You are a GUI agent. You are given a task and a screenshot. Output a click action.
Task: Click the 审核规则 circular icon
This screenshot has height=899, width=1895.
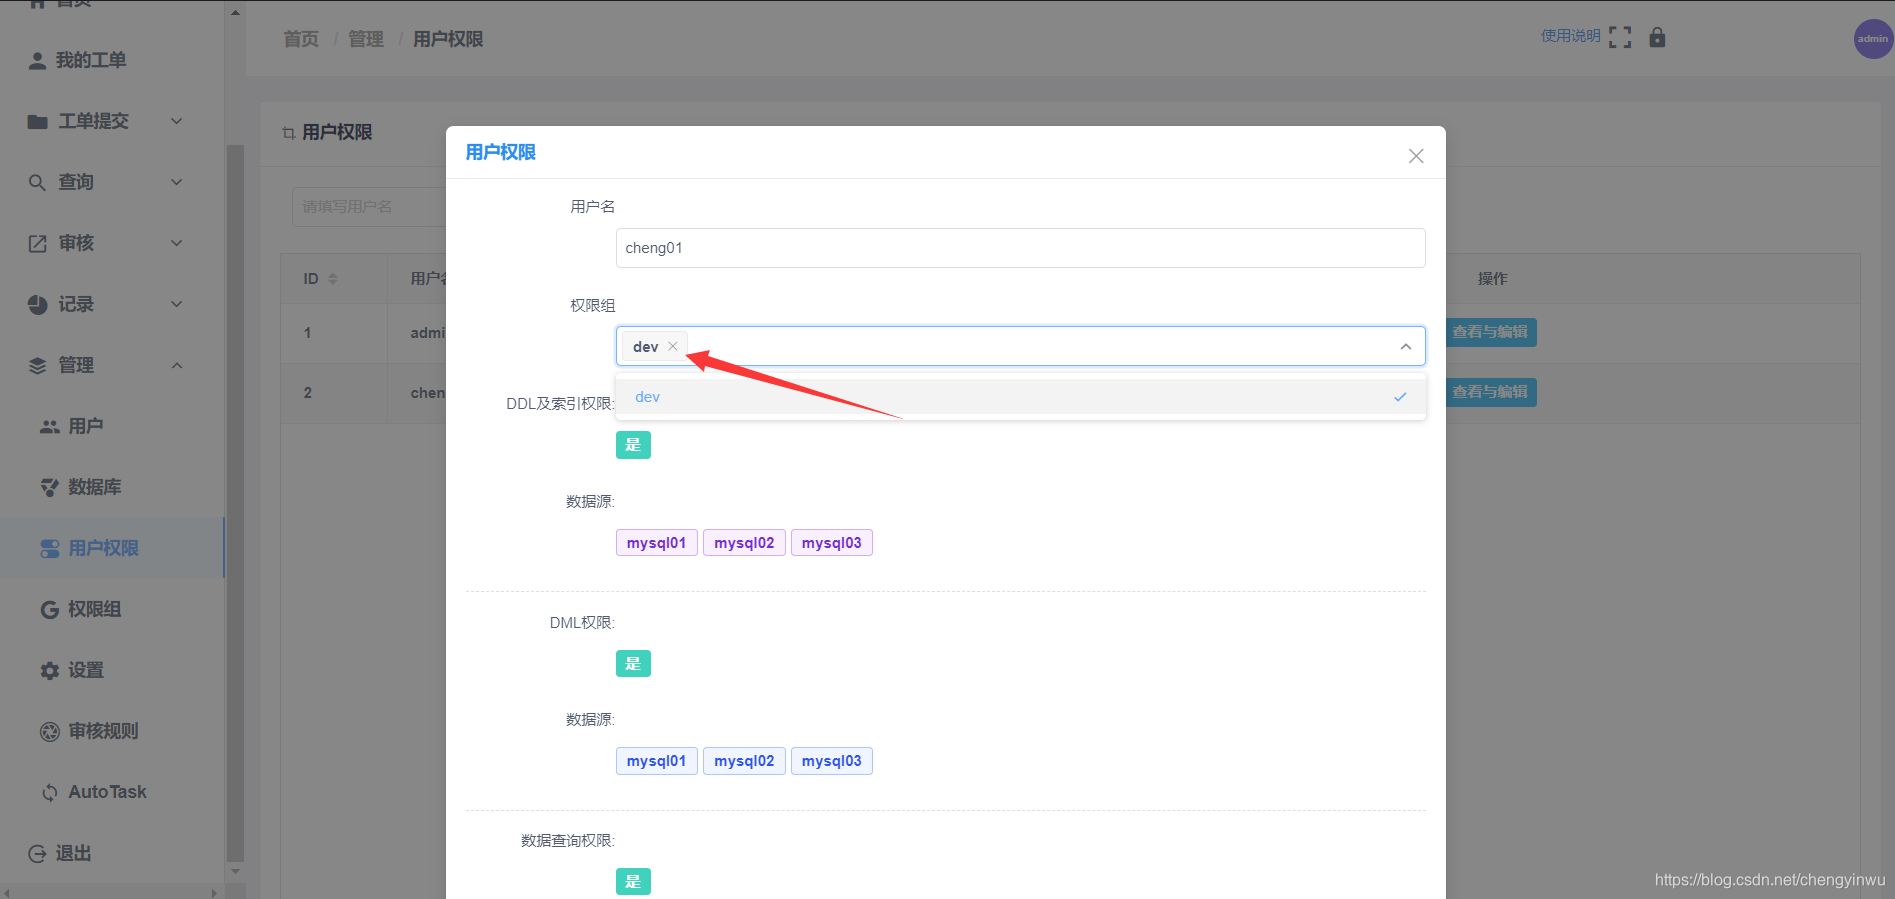pyautogui.click(x=50, y=732)
